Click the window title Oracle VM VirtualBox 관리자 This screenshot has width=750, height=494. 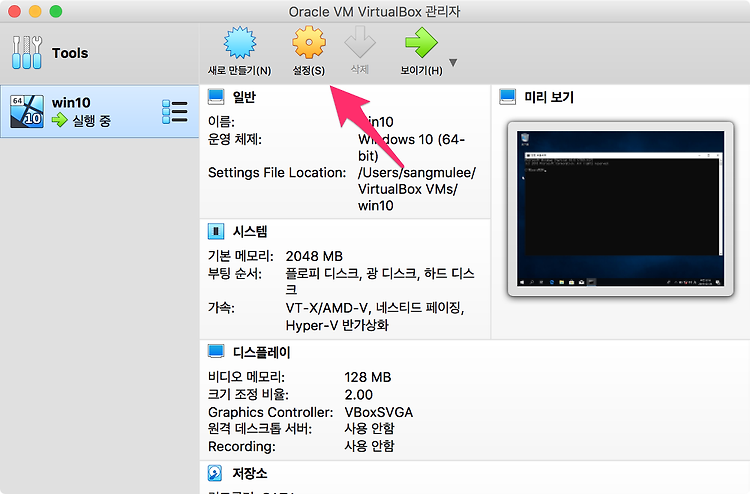375,11
